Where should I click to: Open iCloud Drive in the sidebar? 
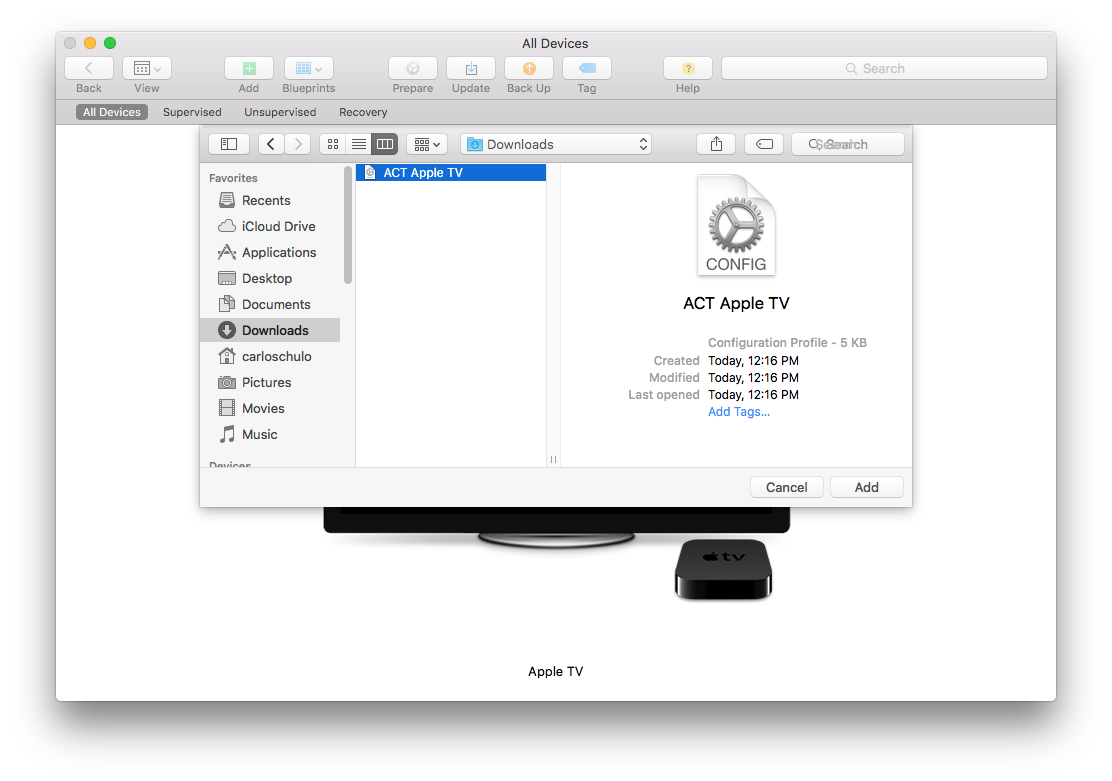270,226
